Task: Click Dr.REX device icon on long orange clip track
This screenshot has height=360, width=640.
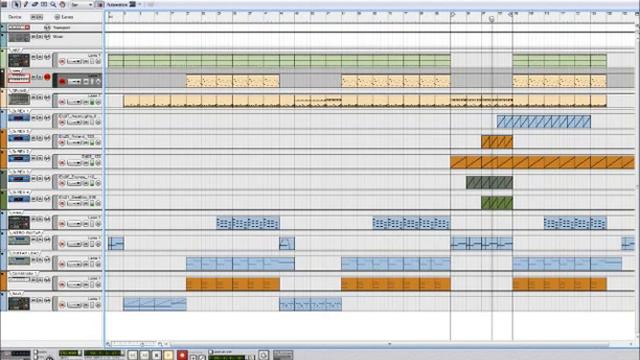Action: (x=19, y=158)
